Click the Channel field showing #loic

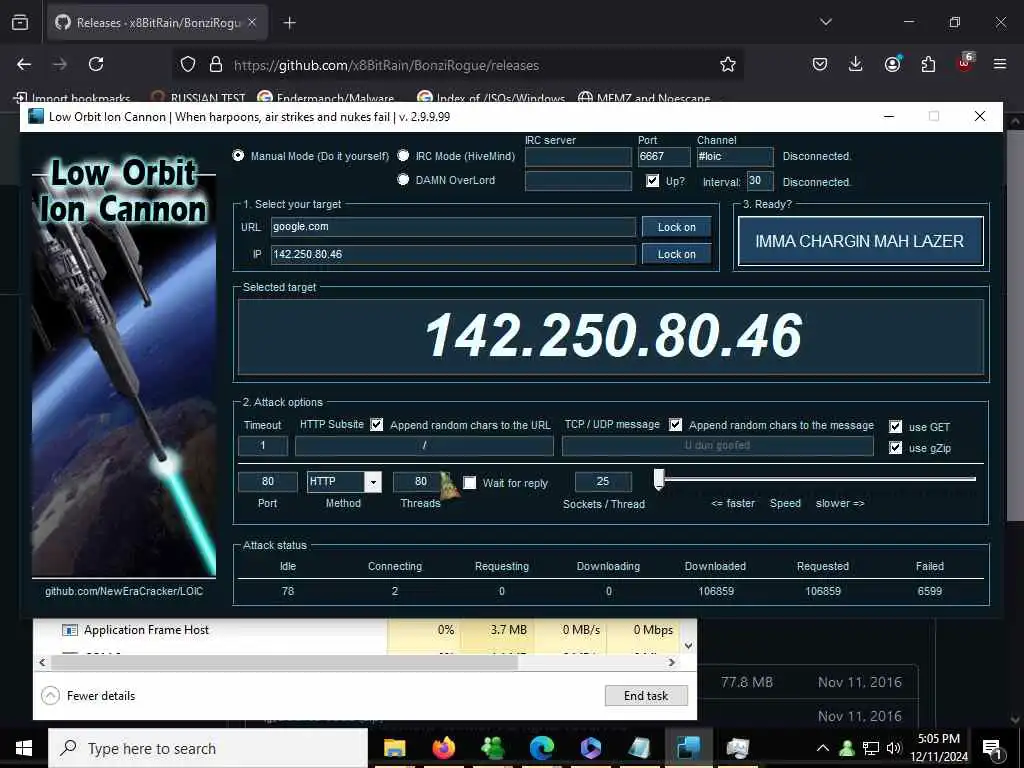click(735, 157)
